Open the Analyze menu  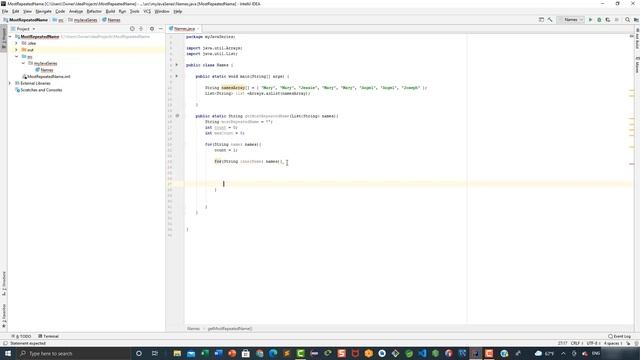tap(76, 11)
